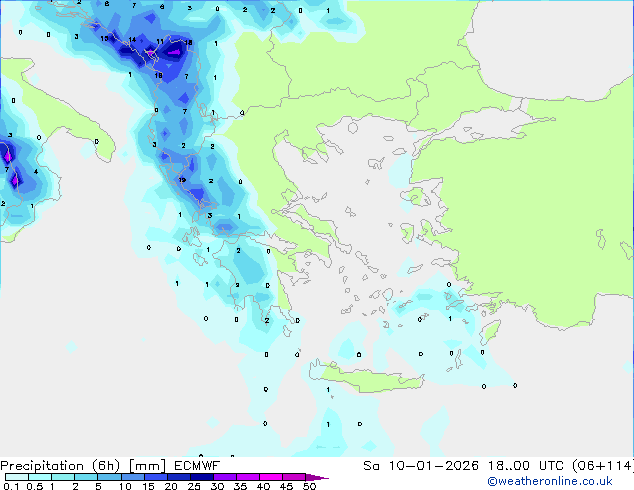Click the 2–5 mm legend swatch

point(86,477)
